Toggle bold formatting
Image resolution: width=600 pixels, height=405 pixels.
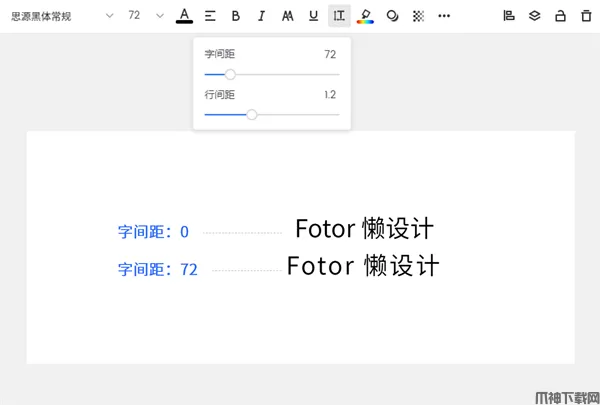236,16
